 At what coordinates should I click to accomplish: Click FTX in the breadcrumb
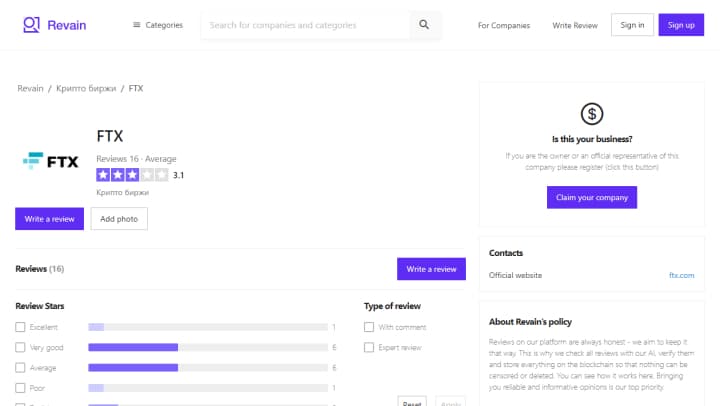pos(136,88)
